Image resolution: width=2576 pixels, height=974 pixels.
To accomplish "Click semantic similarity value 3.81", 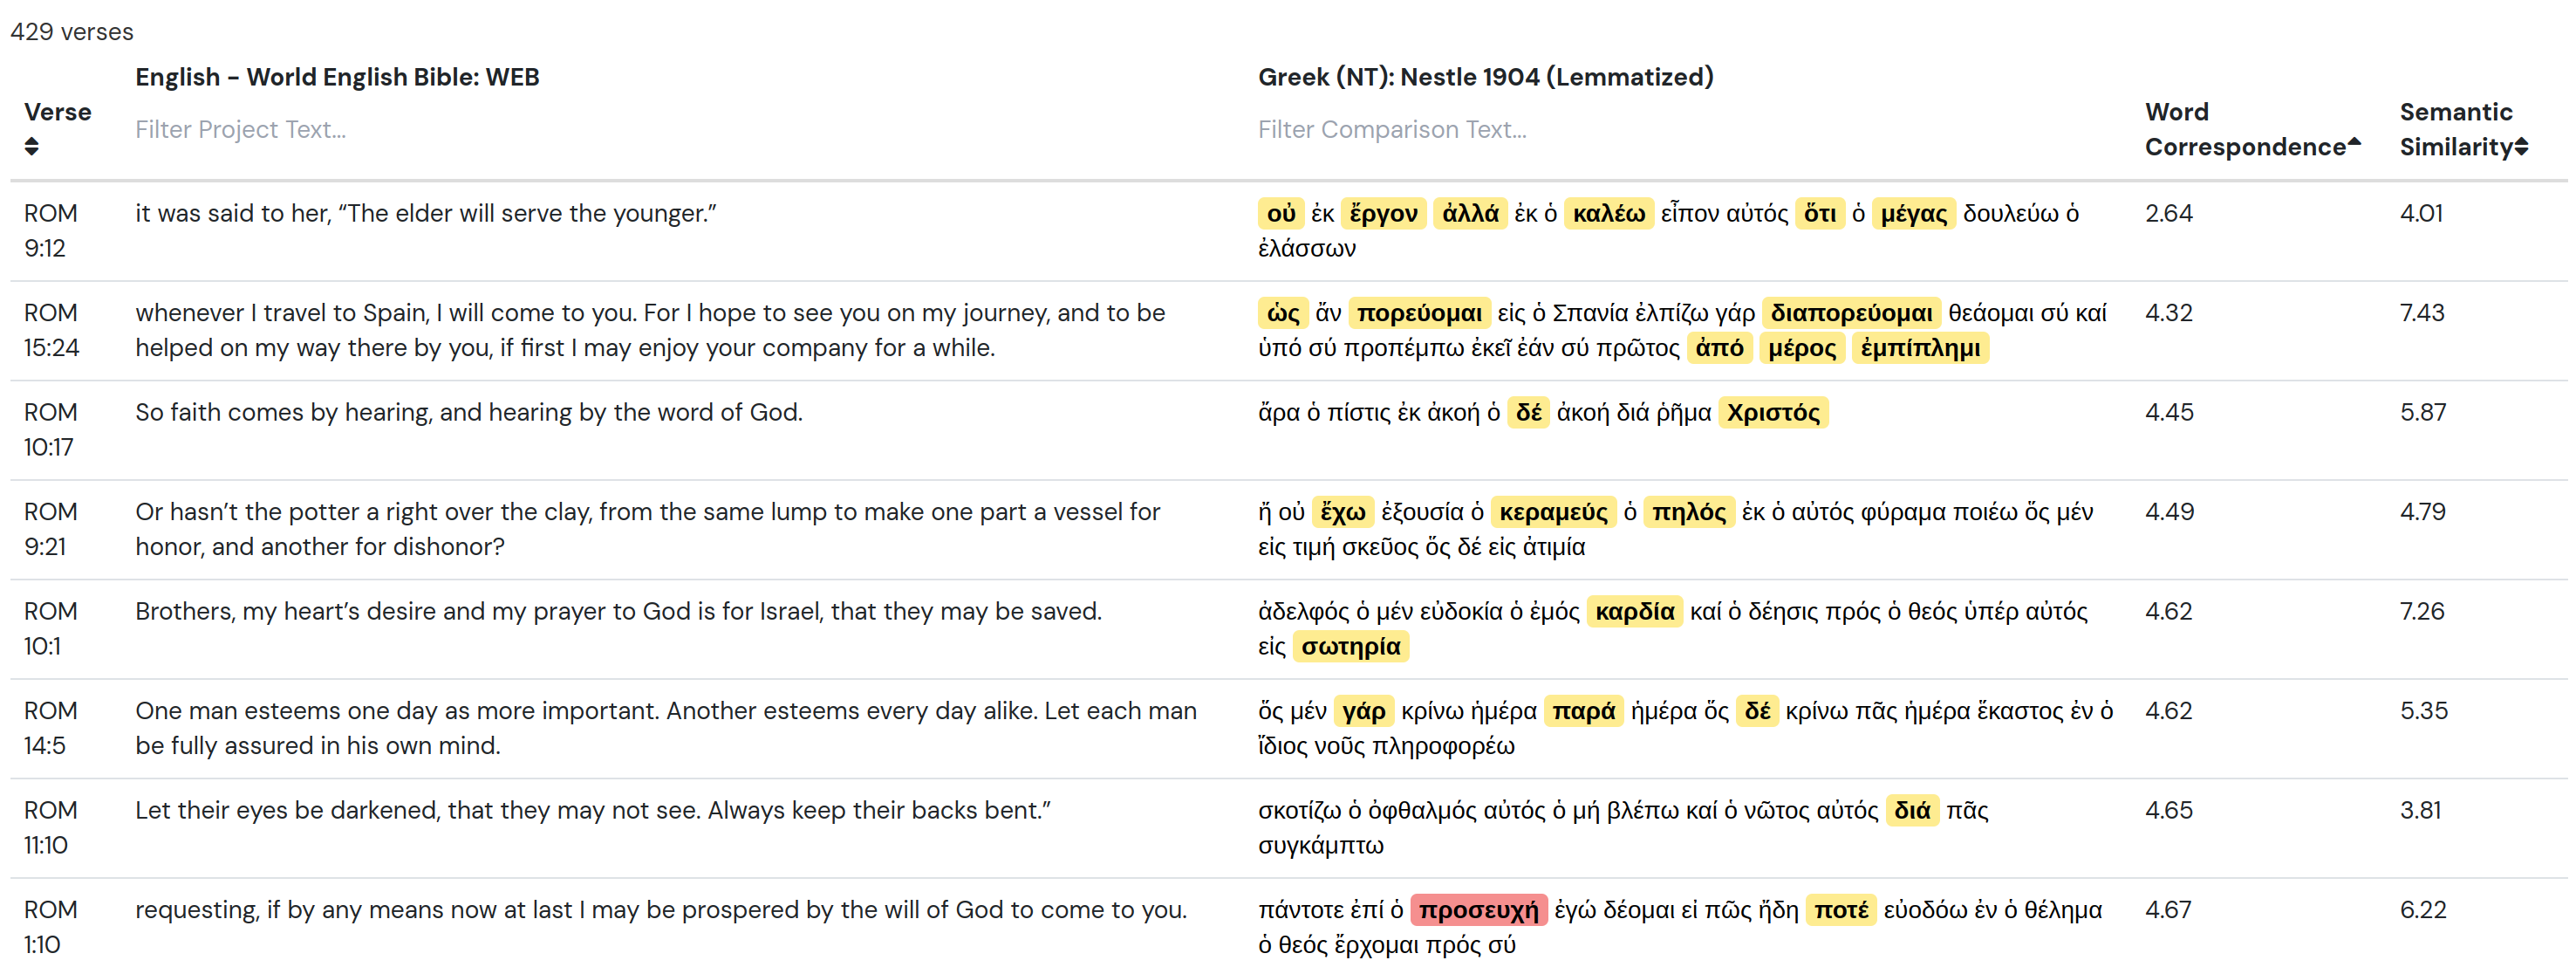I will click(2420, 811).
